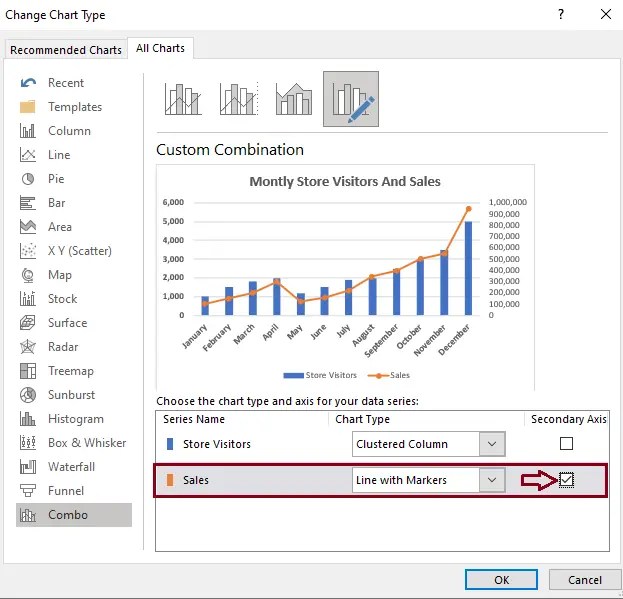The width and height of the screenshot is (623, 599).
Task: Pick the Box & Whisker chart icon
Action: tap(28, 442)
